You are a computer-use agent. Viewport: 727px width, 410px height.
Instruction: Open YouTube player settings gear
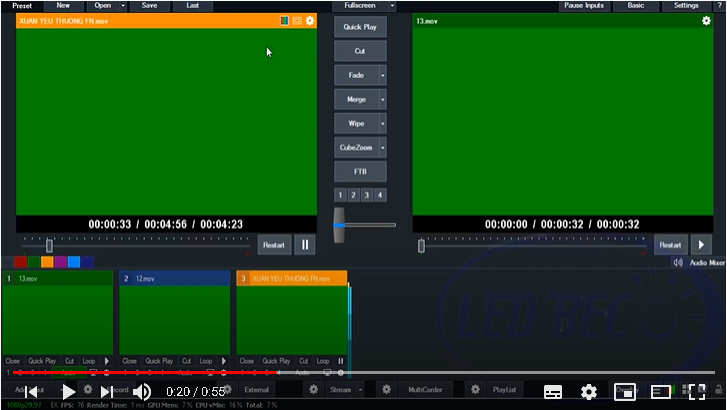[589, 391]
